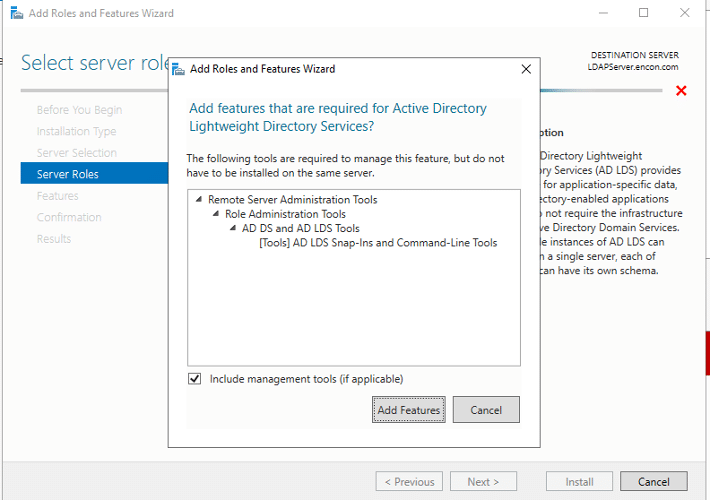Click the Add Features button
710x500 pixels.
(x=408, y=410)
